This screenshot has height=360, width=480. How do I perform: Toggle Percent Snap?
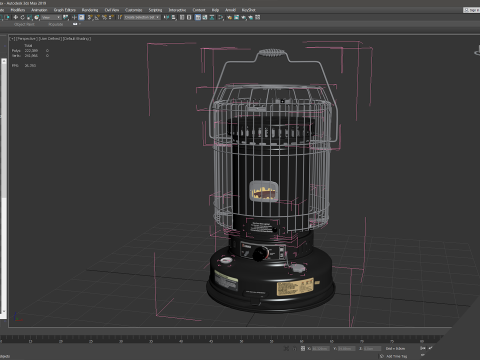click(x=105, y=17)
